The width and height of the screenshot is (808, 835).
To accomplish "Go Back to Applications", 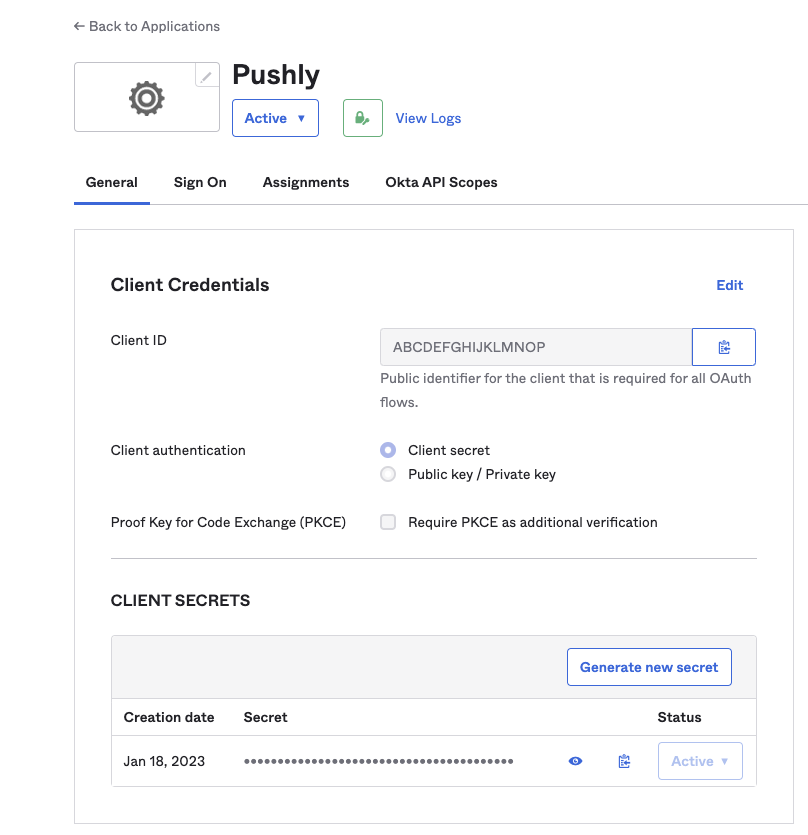I will click(147, 26).
